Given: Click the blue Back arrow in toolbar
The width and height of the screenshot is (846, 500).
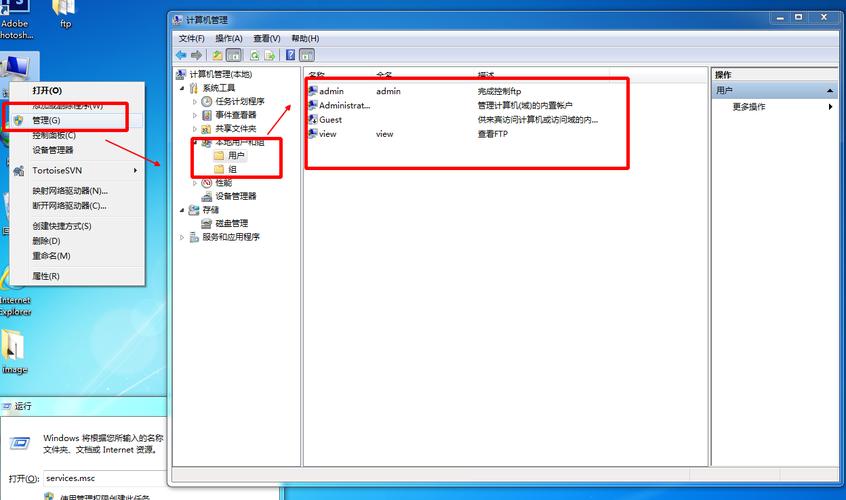Looking at the screenshot, I should click(181, 55).
